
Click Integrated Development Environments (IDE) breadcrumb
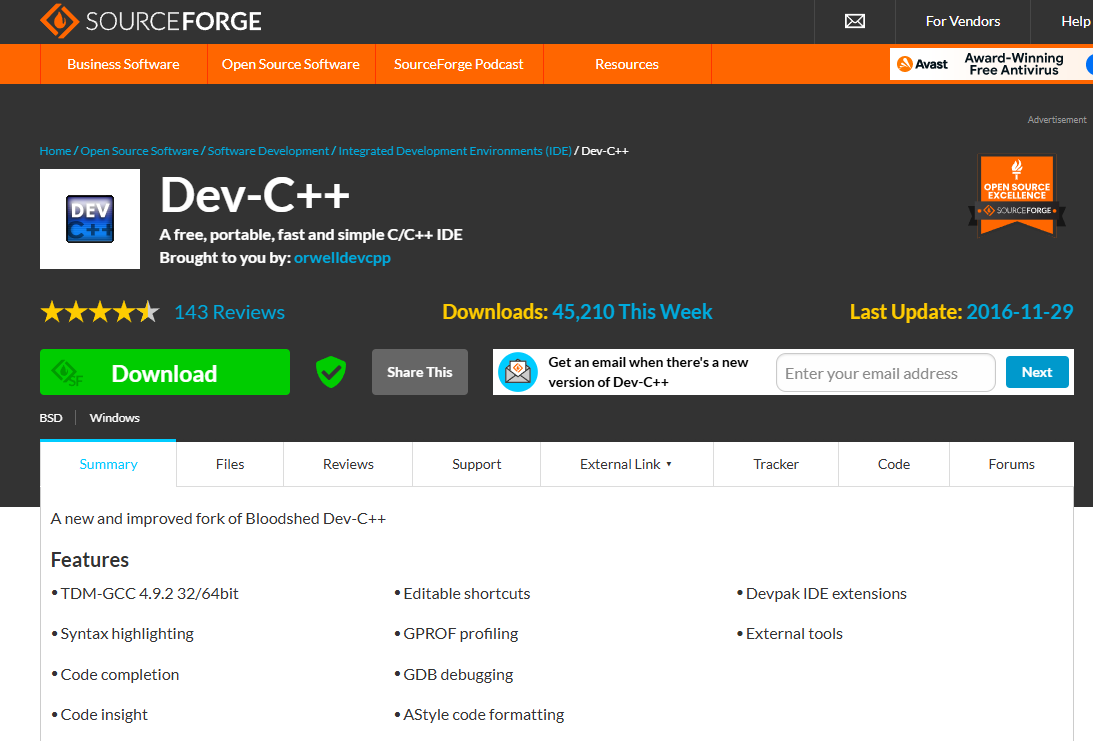(455, 151)
